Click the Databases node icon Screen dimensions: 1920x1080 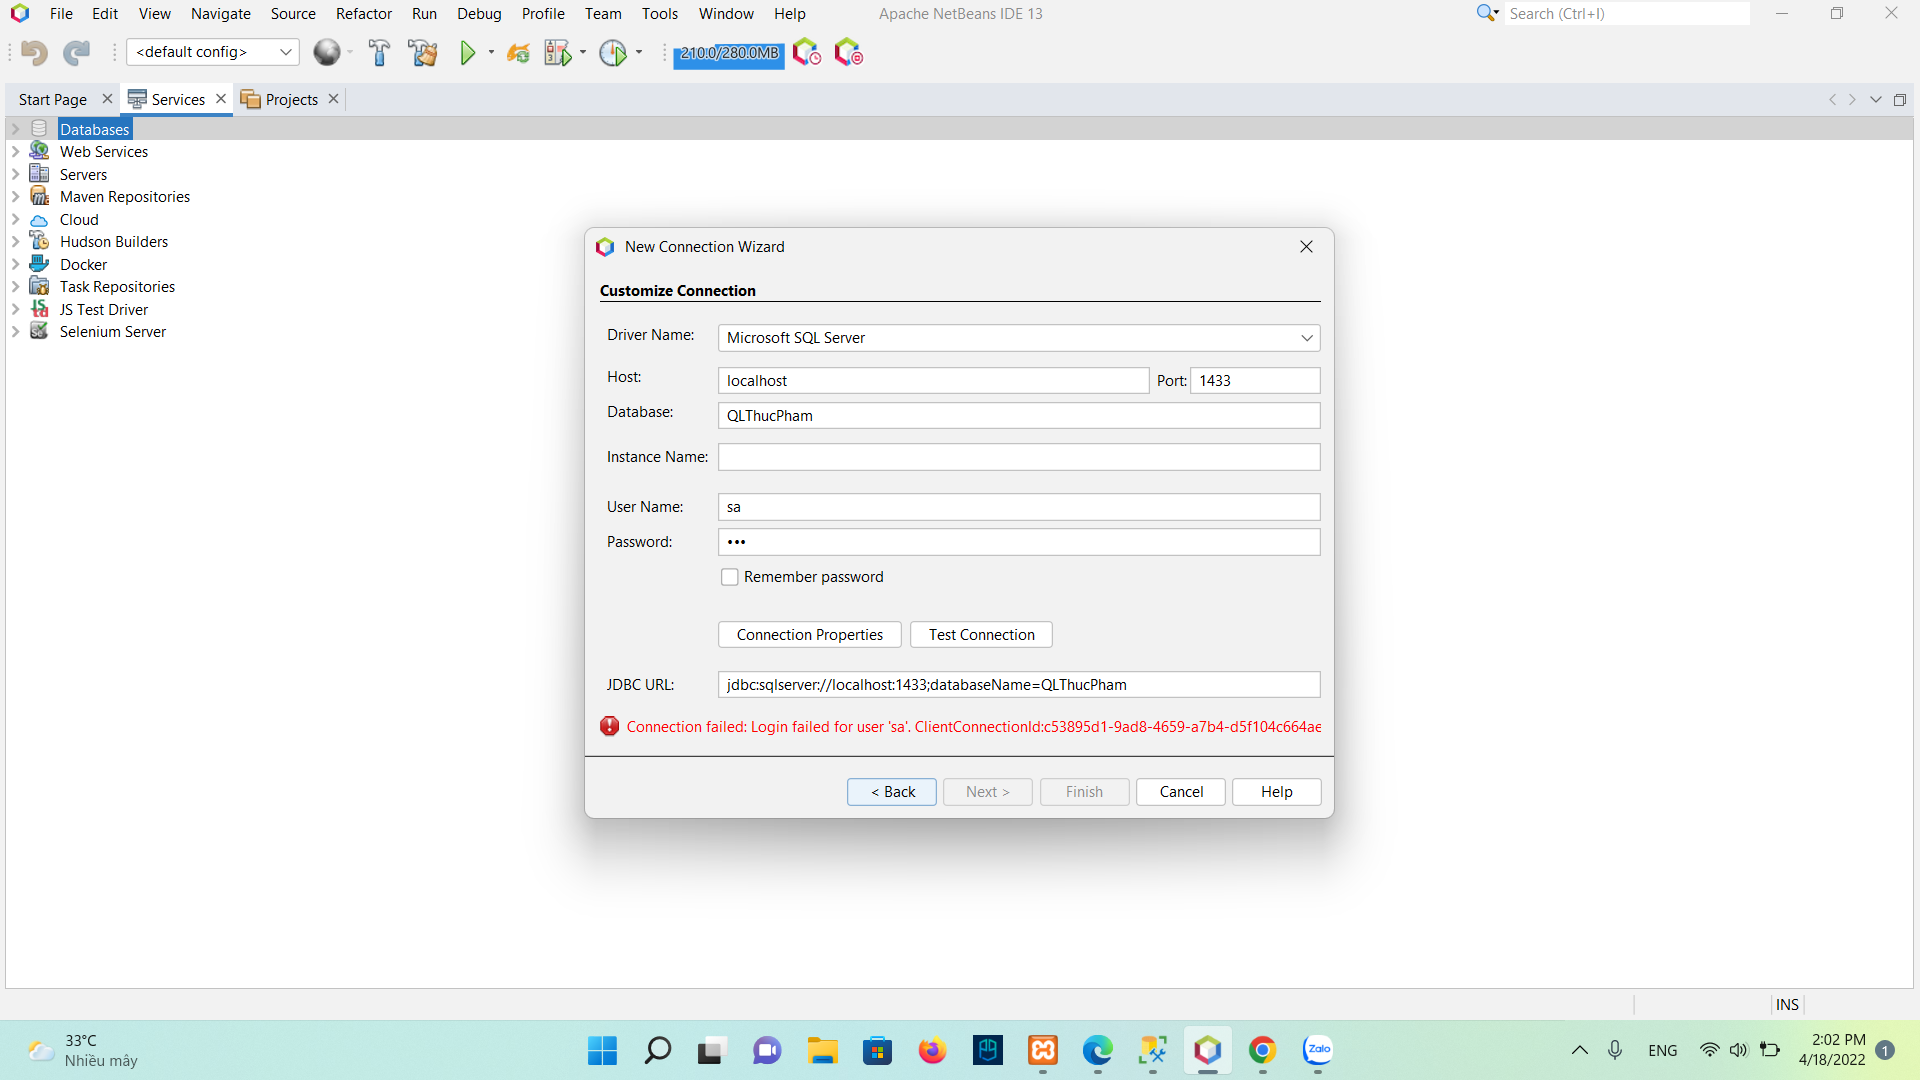tap(39, 129)
